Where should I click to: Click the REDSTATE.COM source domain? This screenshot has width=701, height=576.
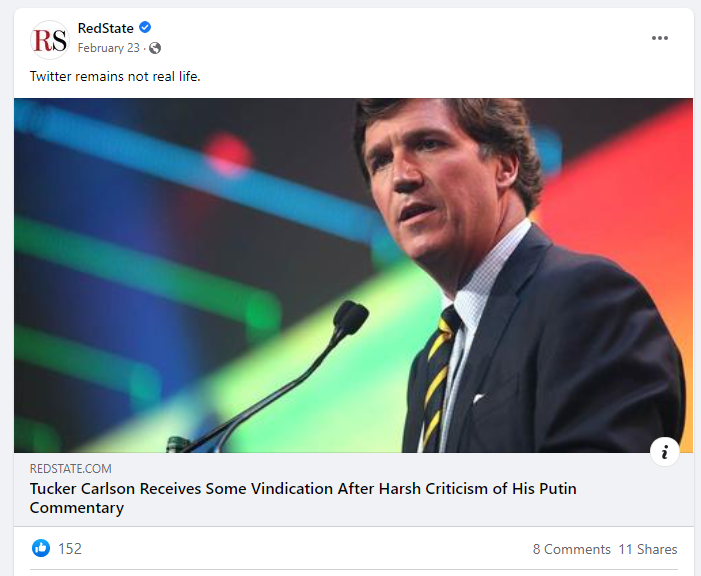tap(70, 468)
